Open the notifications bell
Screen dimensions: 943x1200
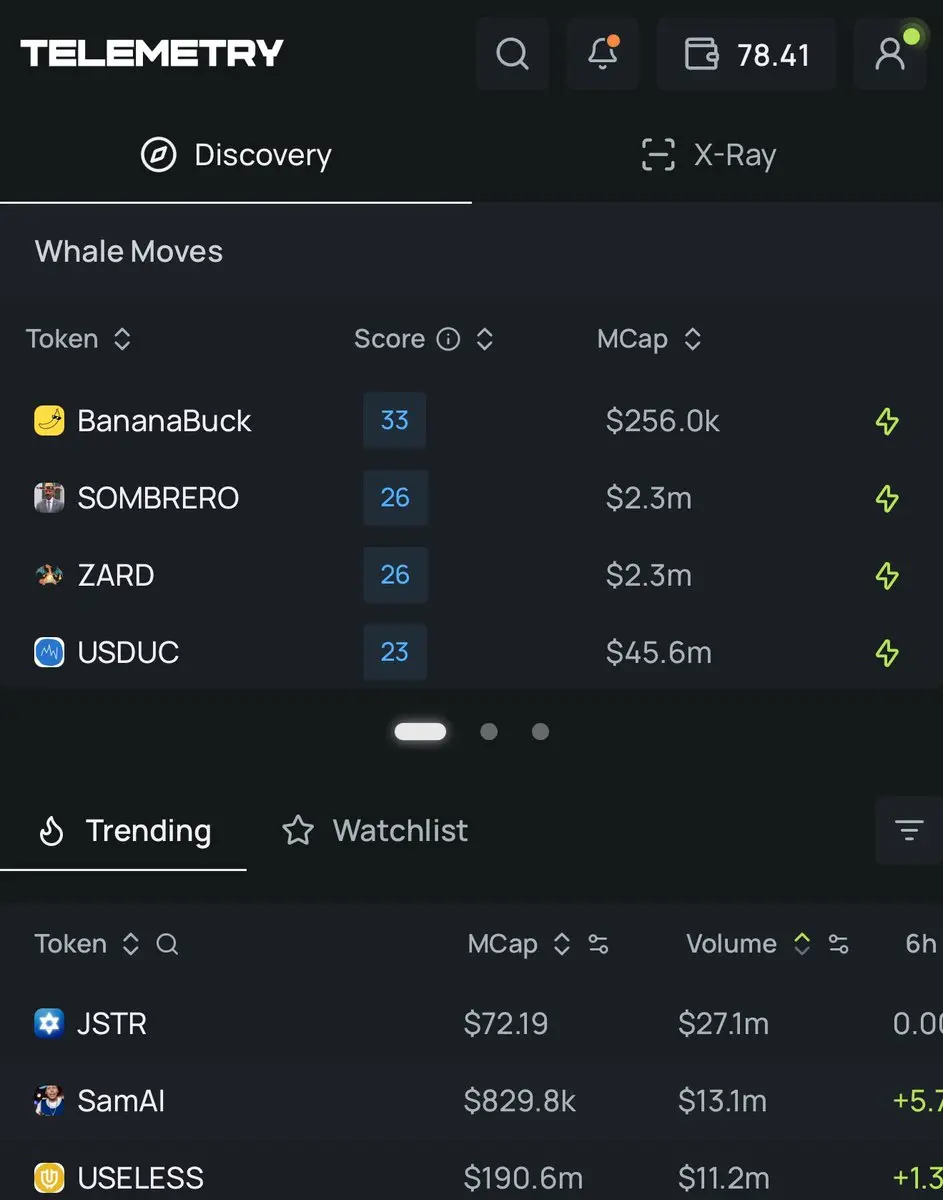pyautogui.click(x=602, y=54)
